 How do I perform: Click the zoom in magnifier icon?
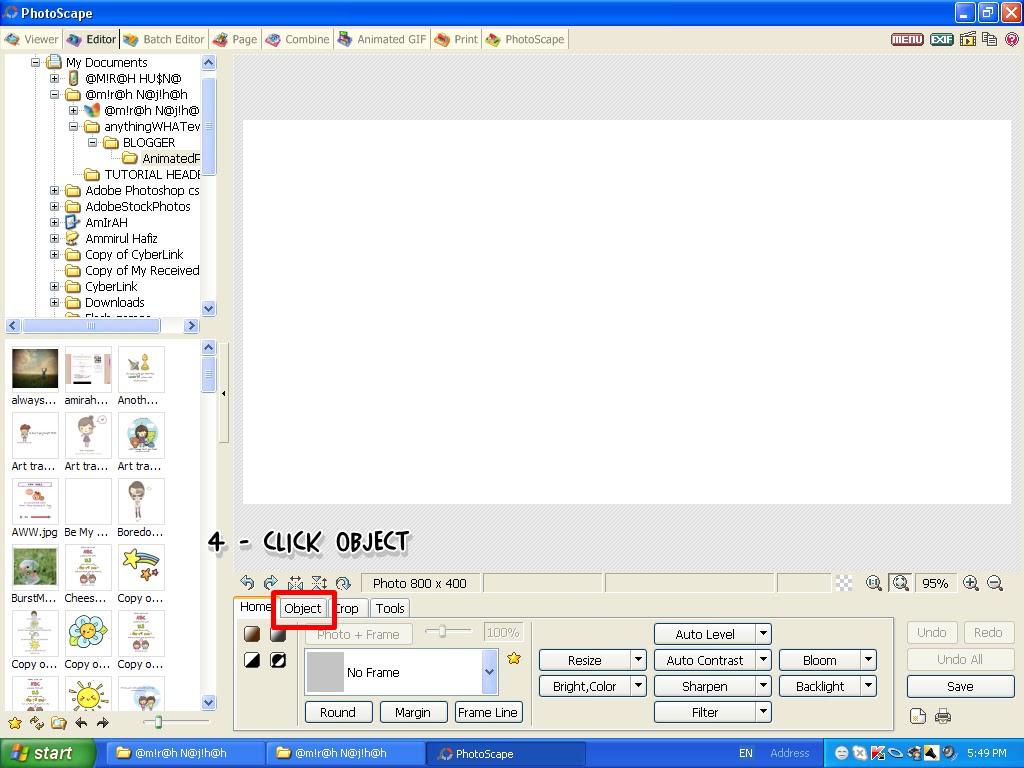click(970, 583)
